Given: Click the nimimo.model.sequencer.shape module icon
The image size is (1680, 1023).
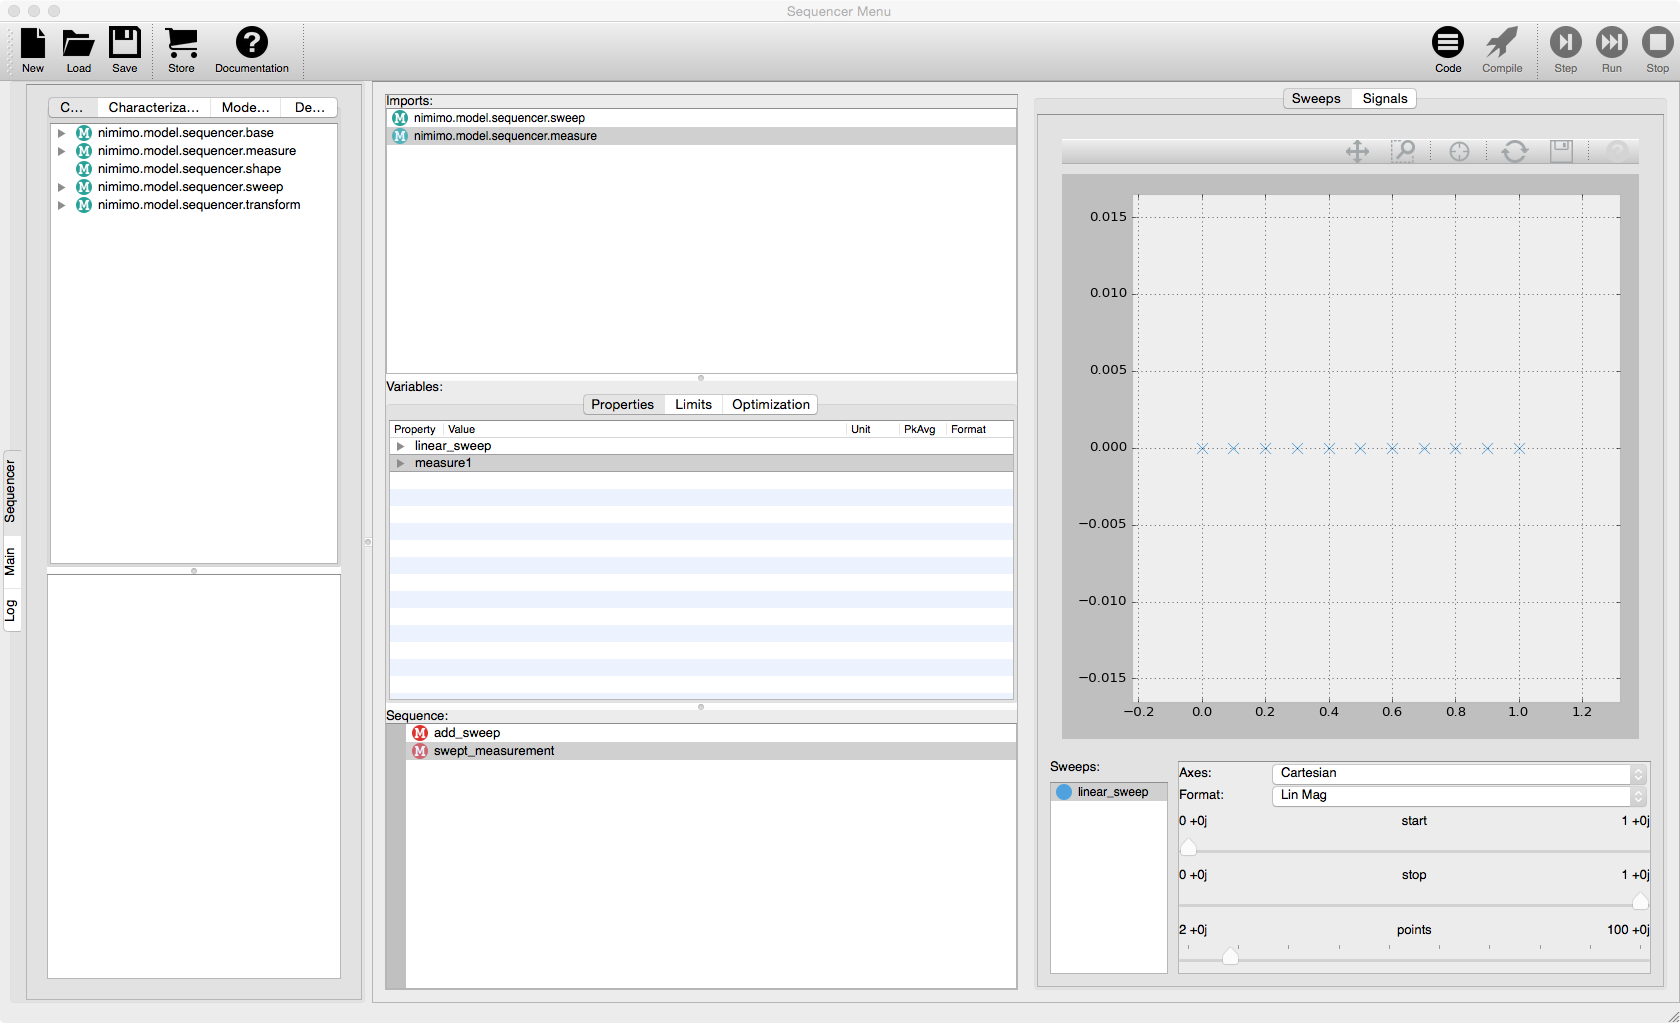Looking at the screenshot, I should [84, 169].
